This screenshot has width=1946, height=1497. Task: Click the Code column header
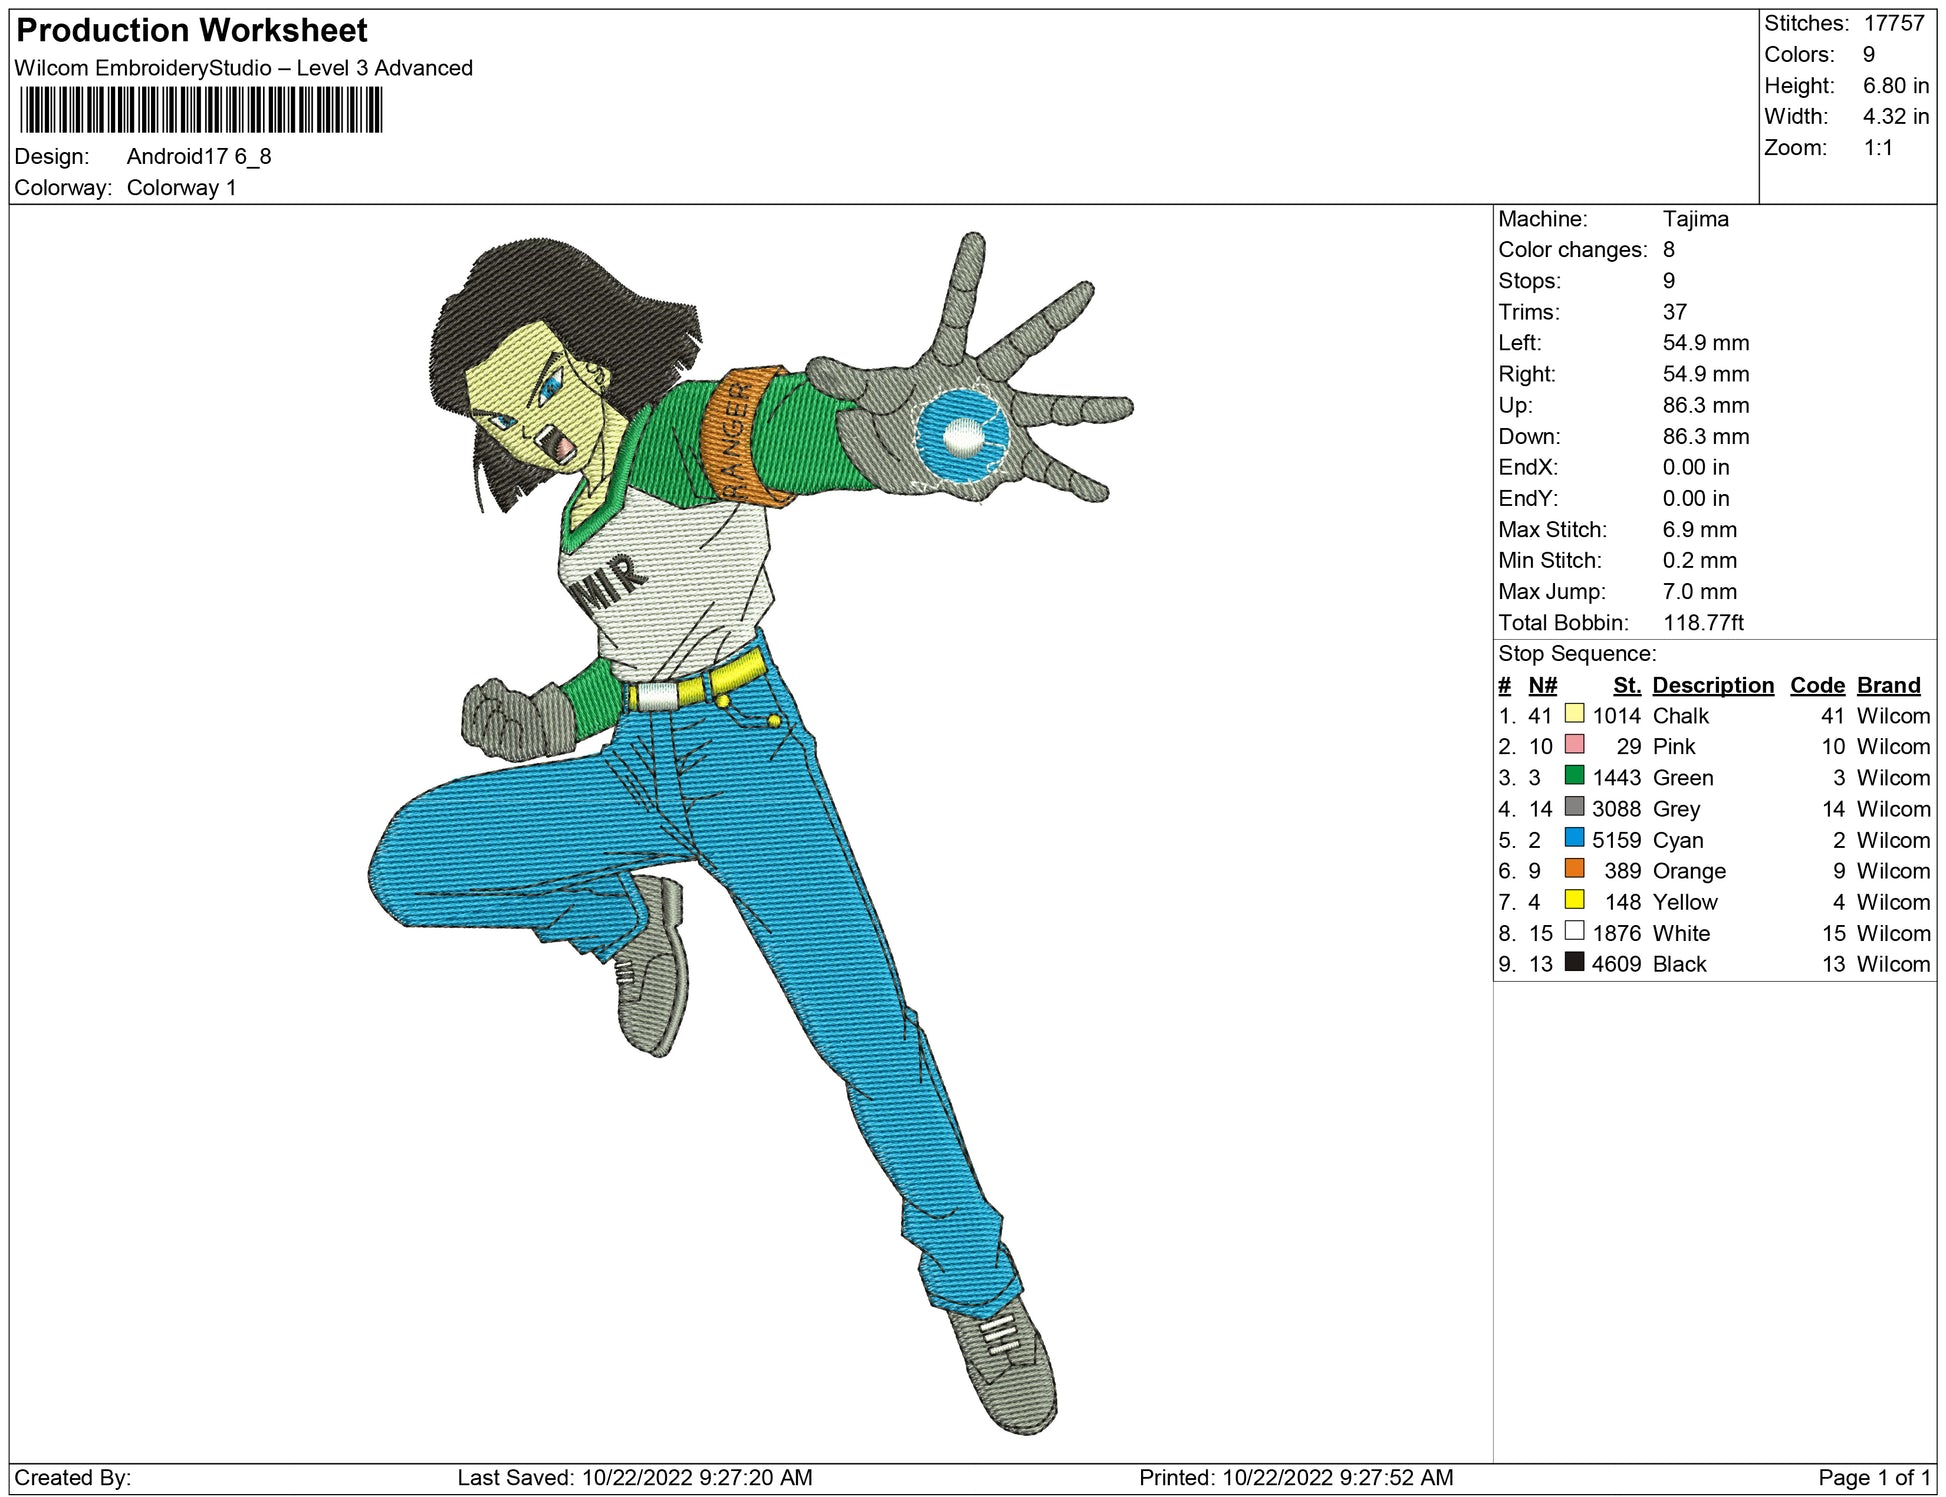tap(1817, 685)
